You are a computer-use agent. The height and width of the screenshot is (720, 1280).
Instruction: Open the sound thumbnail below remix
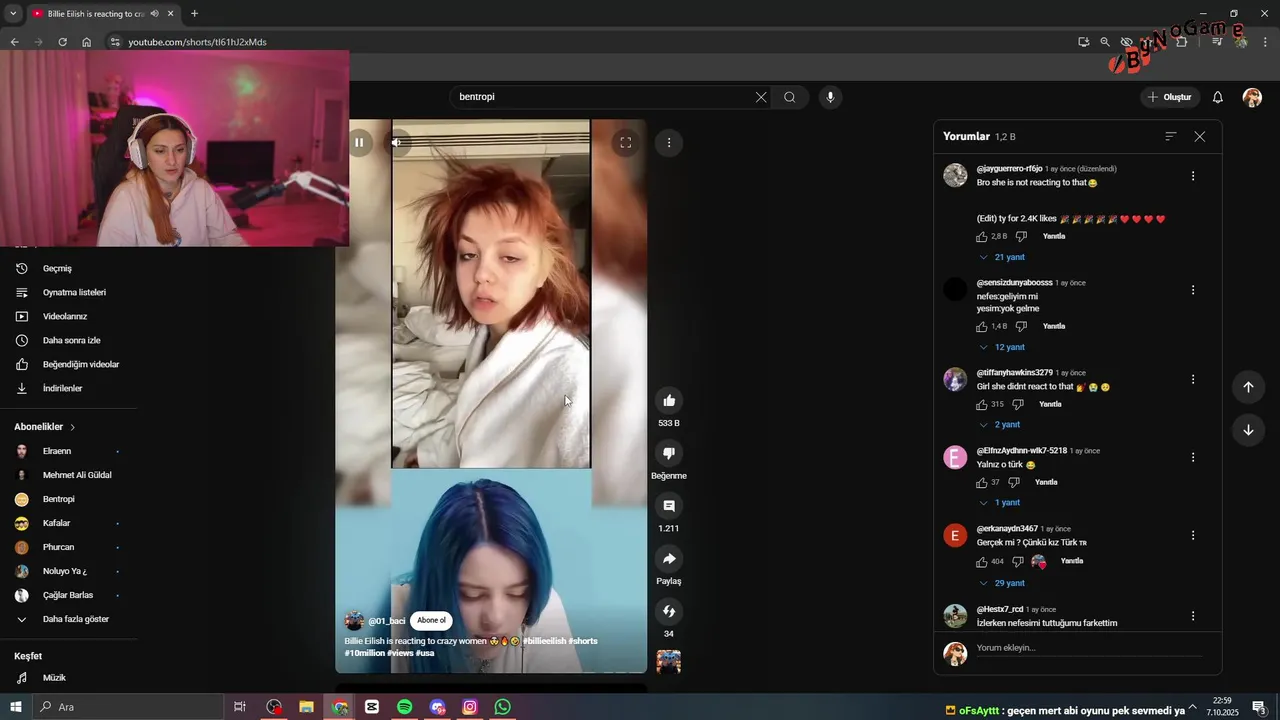(669, 661)
